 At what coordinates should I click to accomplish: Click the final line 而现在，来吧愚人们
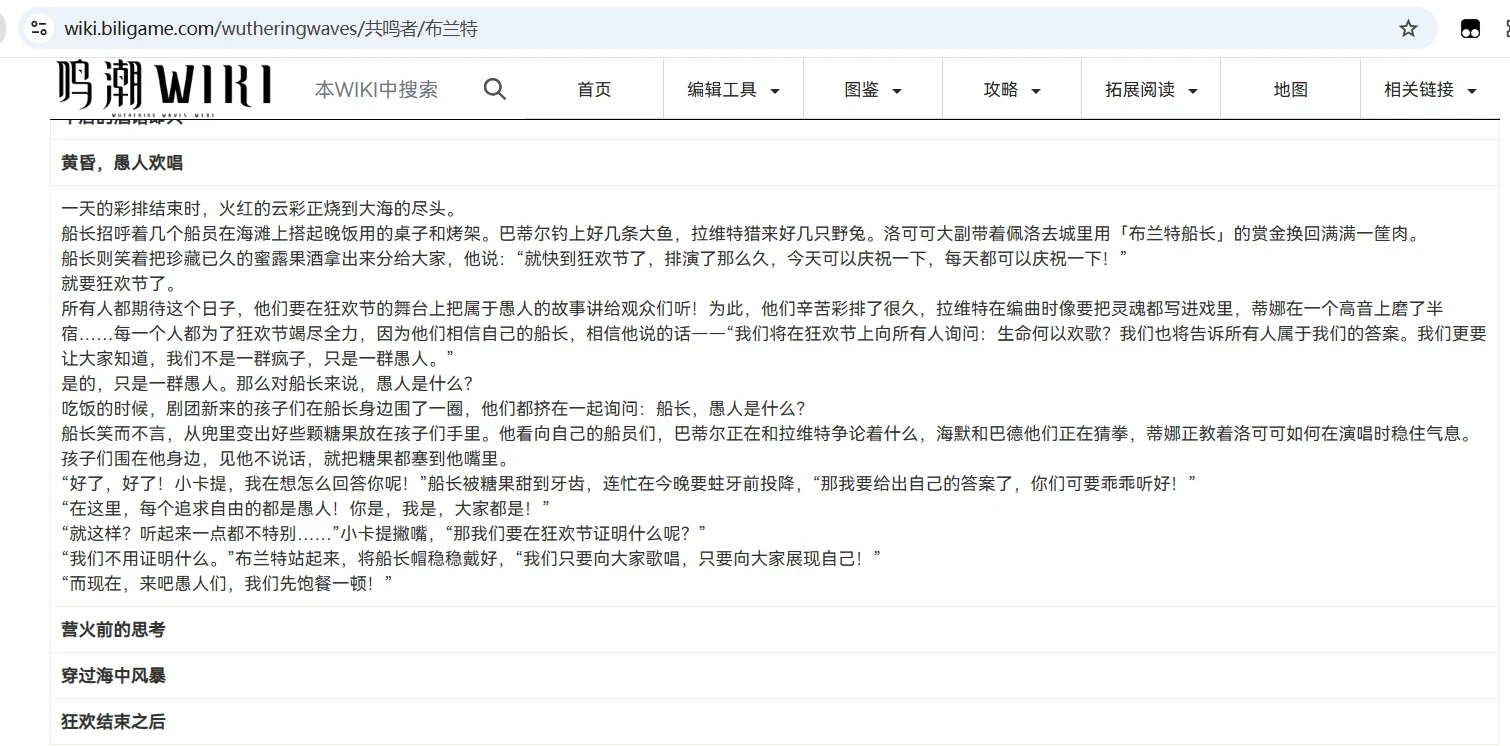pyautogui.click(x=226, y=583)
